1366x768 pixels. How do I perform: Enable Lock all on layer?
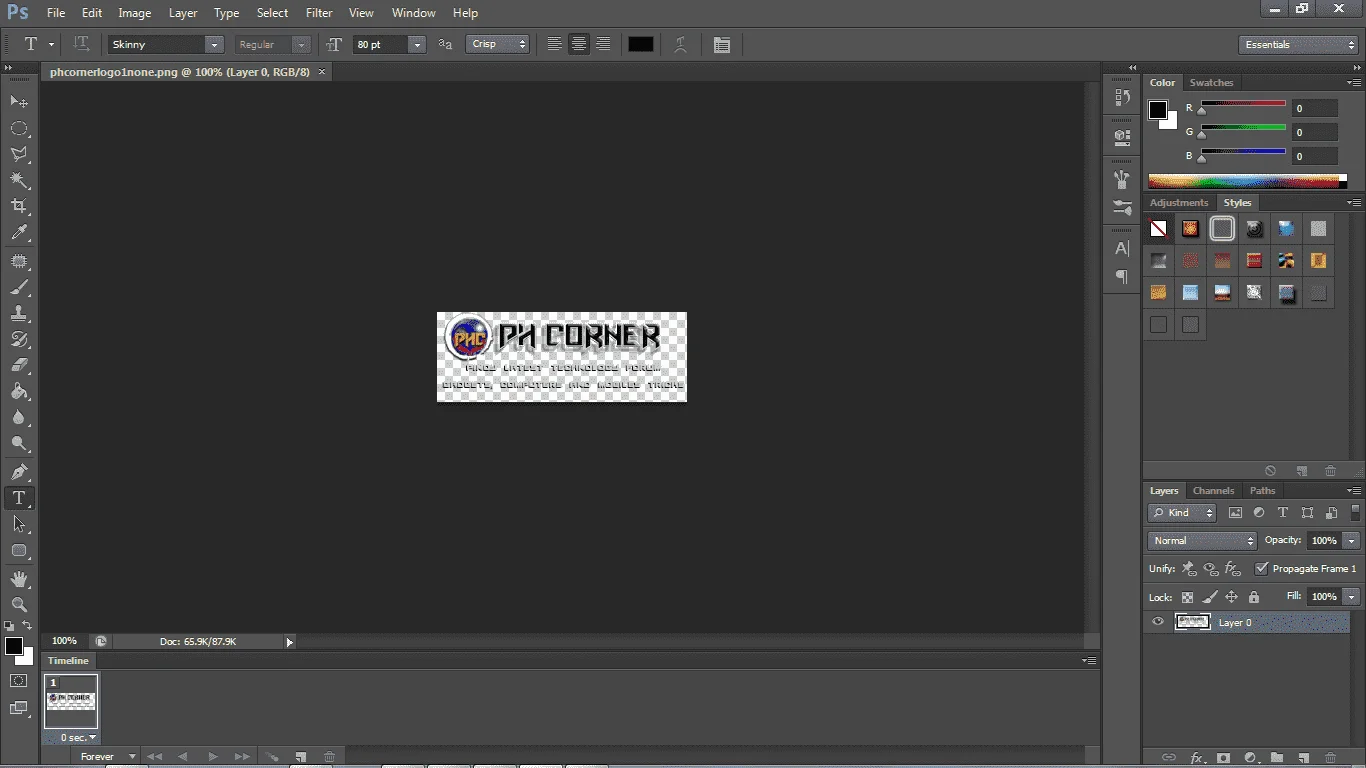click(1254, 597)
